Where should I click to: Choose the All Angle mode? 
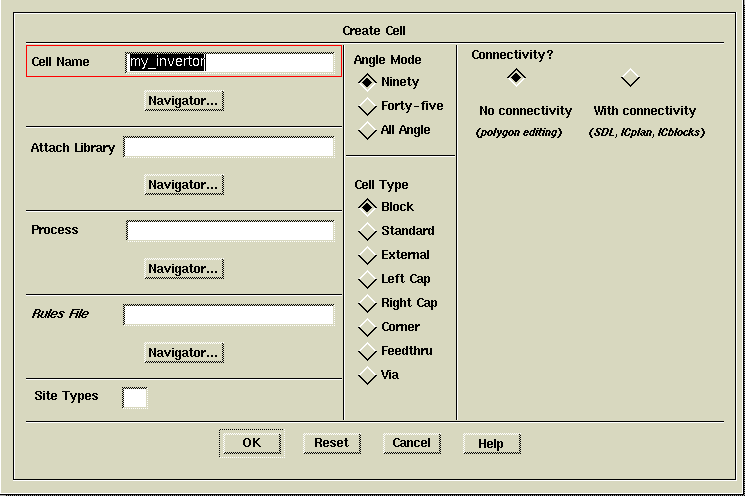pos(368,130)
